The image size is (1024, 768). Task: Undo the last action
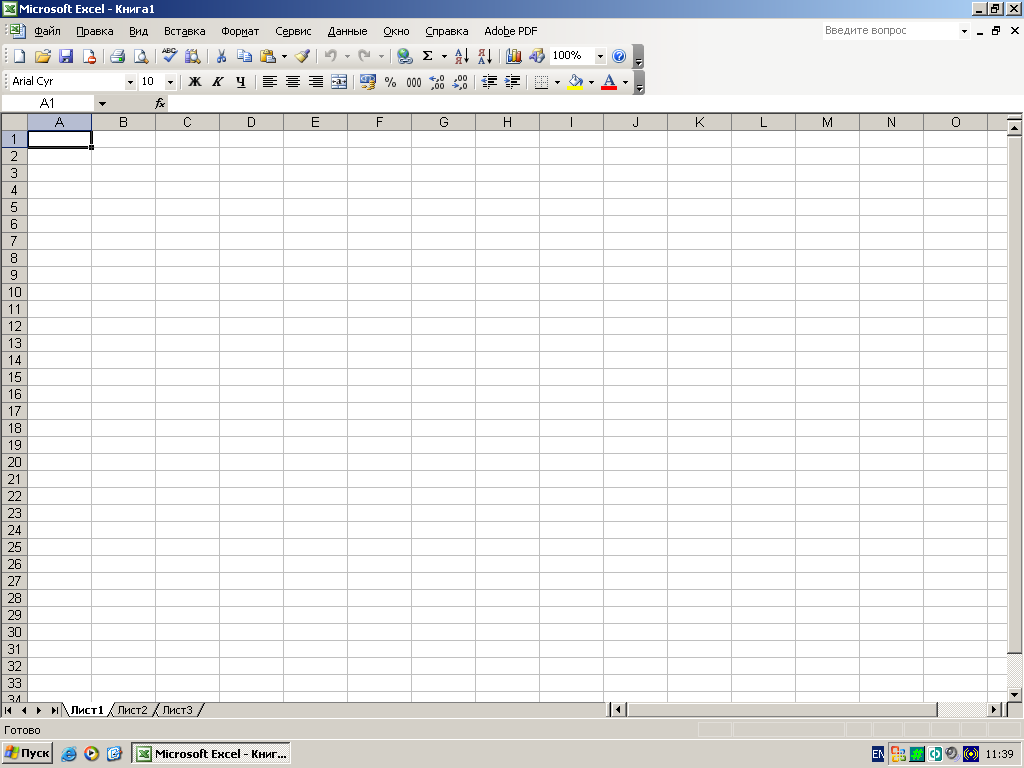331,56
